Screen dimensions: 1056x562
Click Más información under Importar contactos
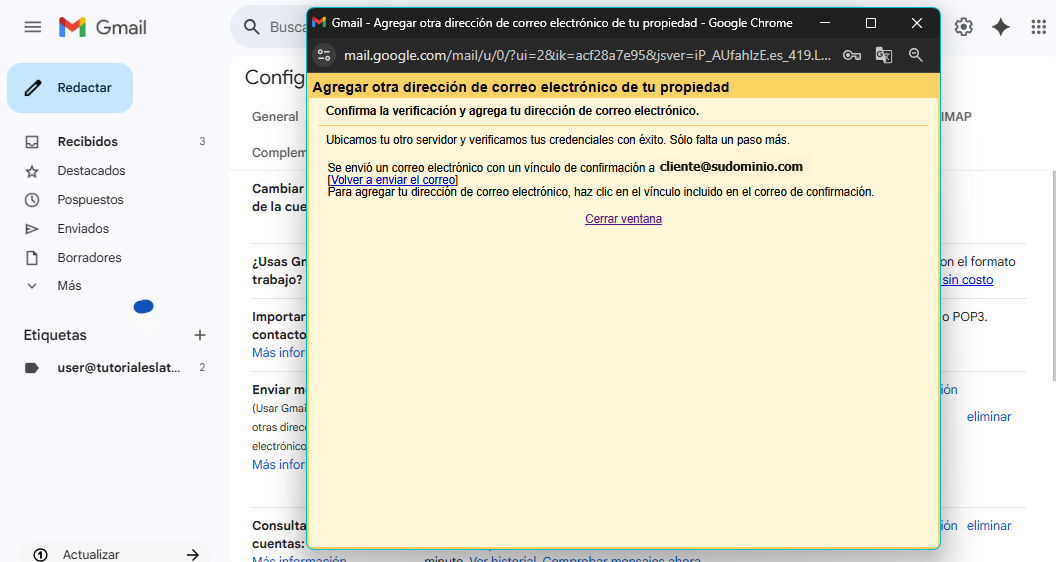pos(279,352)
